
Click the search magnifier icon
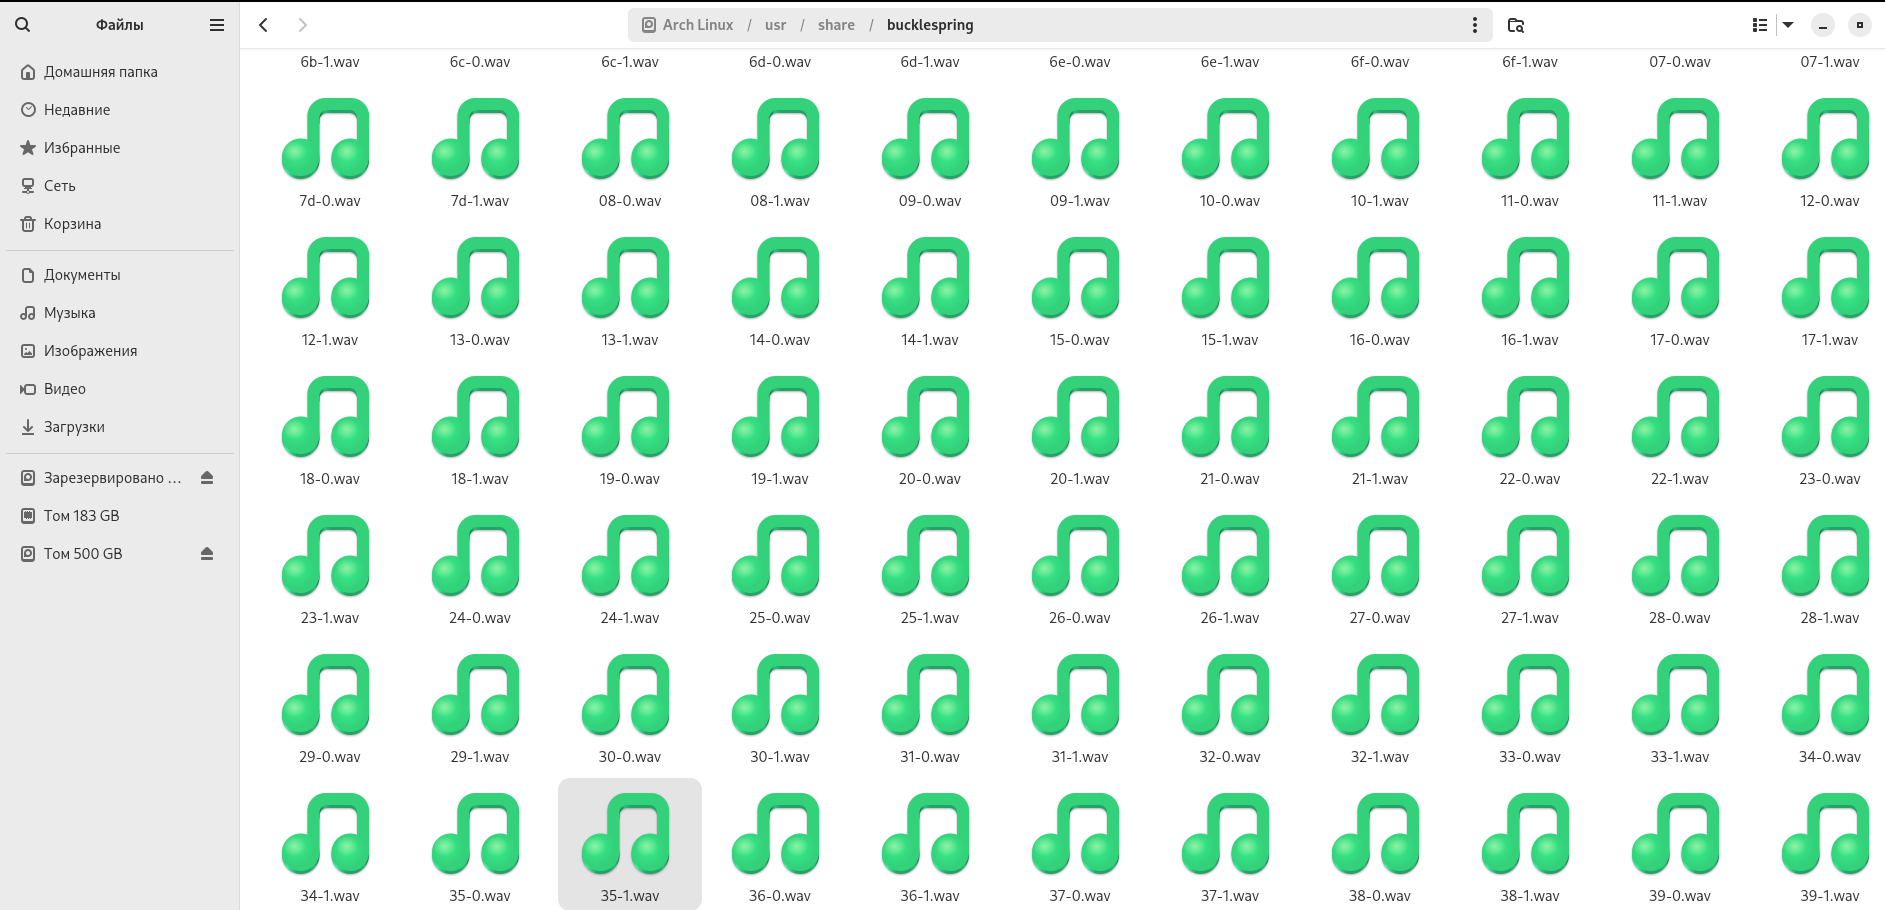click(23, 25)
